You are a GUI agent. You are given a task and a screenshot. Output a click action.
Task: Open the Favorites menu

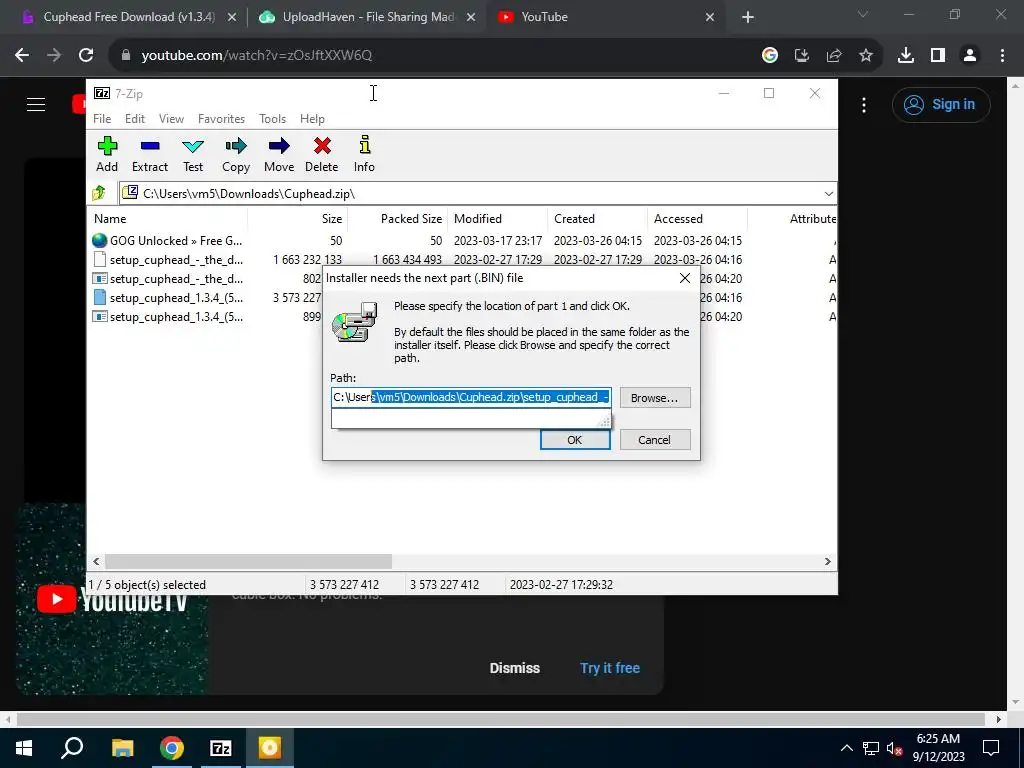pyautogui.click(x=221, y=119)
